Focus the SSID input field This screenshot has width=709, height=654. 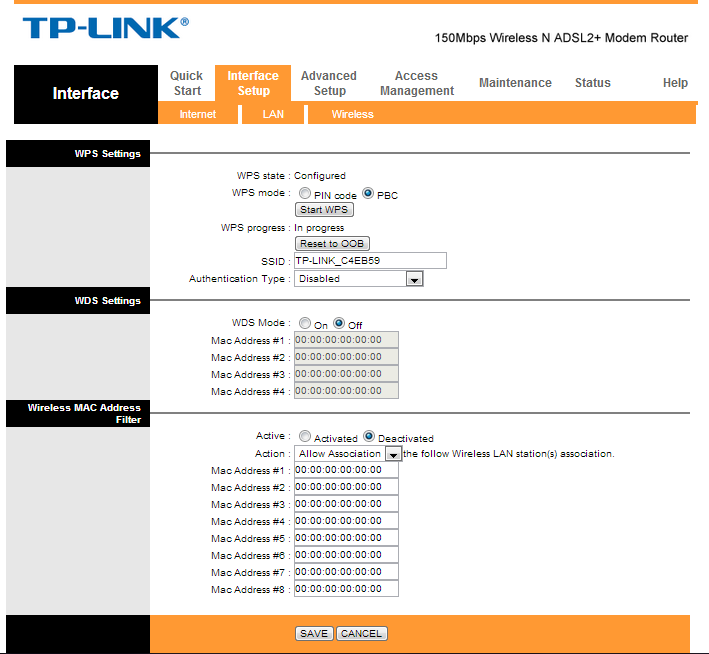point(370,261)
